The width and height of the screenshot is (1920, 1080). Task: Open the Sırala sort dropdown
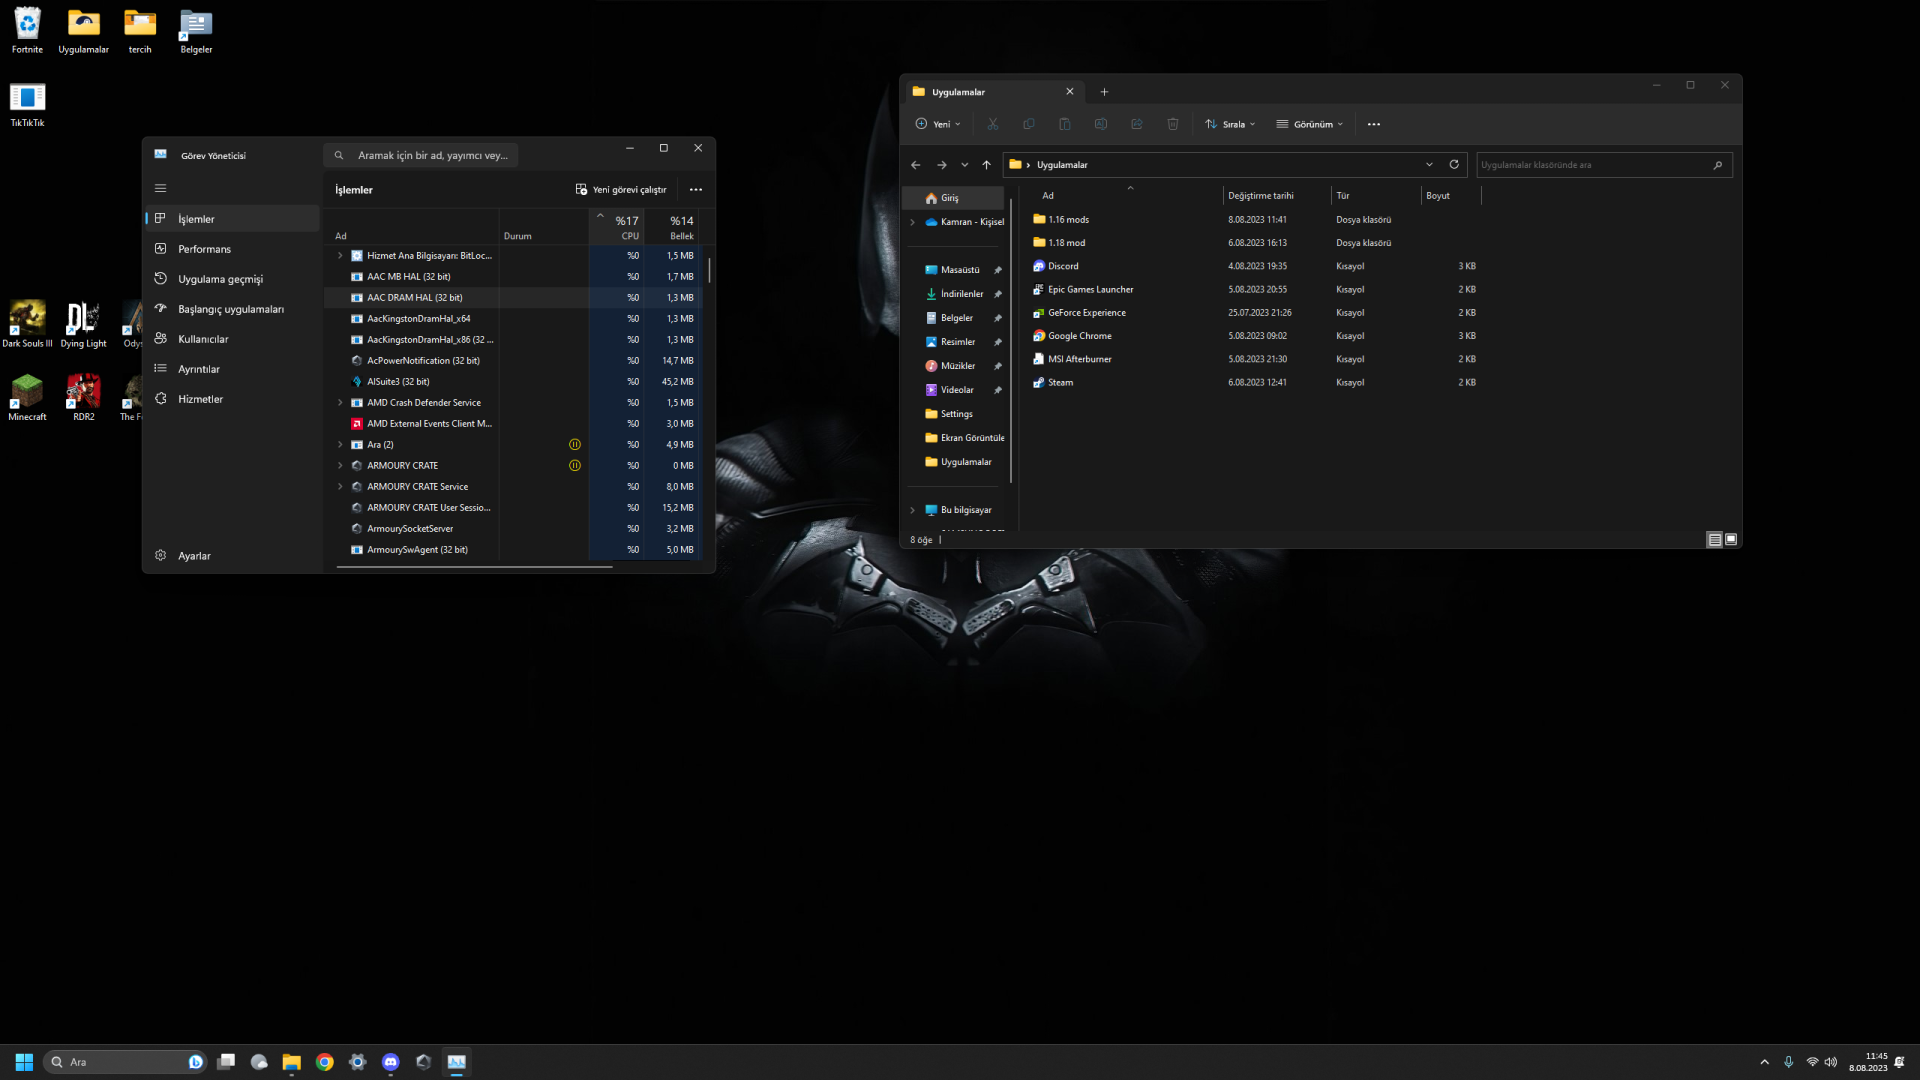(1230, 125)
